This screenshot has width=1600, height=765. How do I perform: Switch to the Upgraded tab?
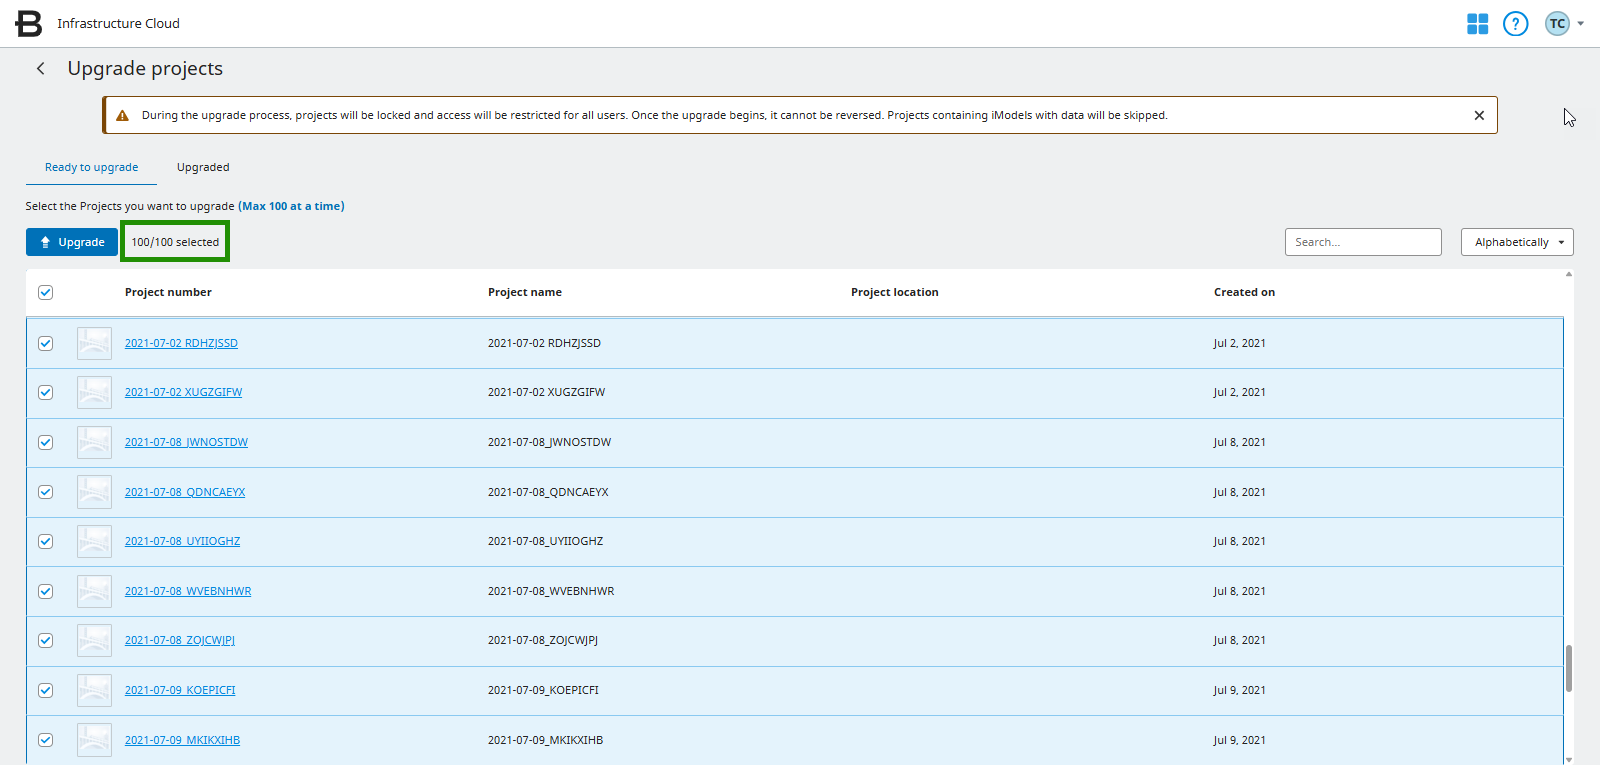point(203,167)
